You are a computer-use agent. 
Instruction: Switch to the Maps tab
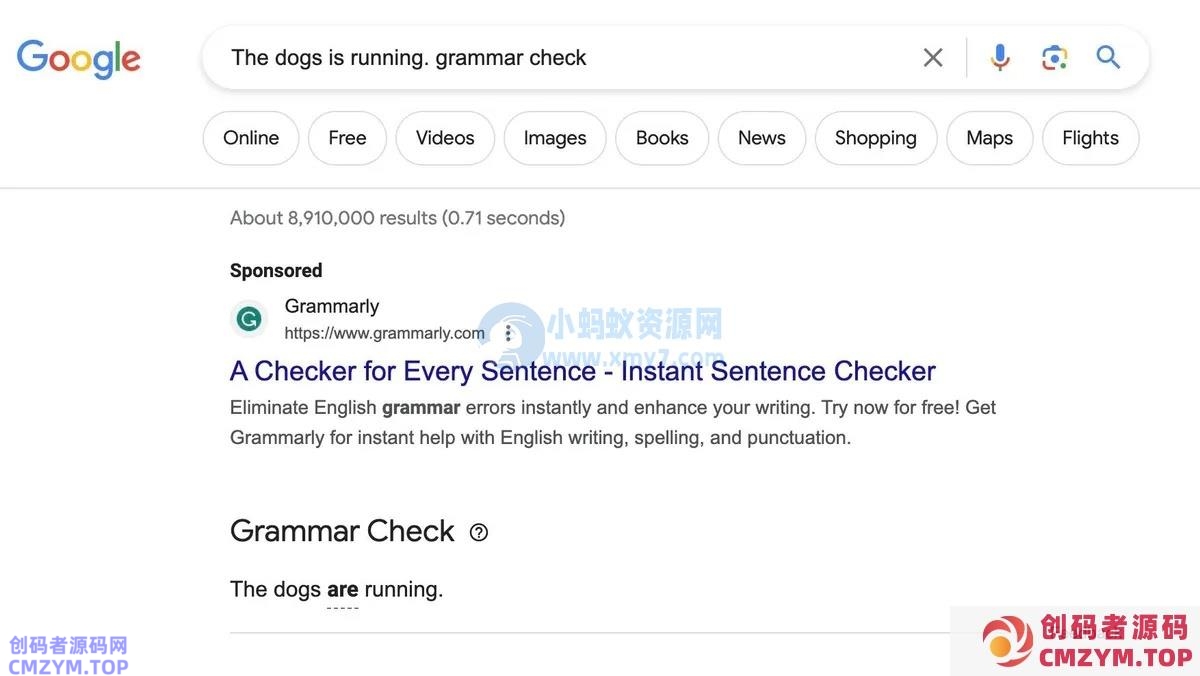tap(990, 138)
